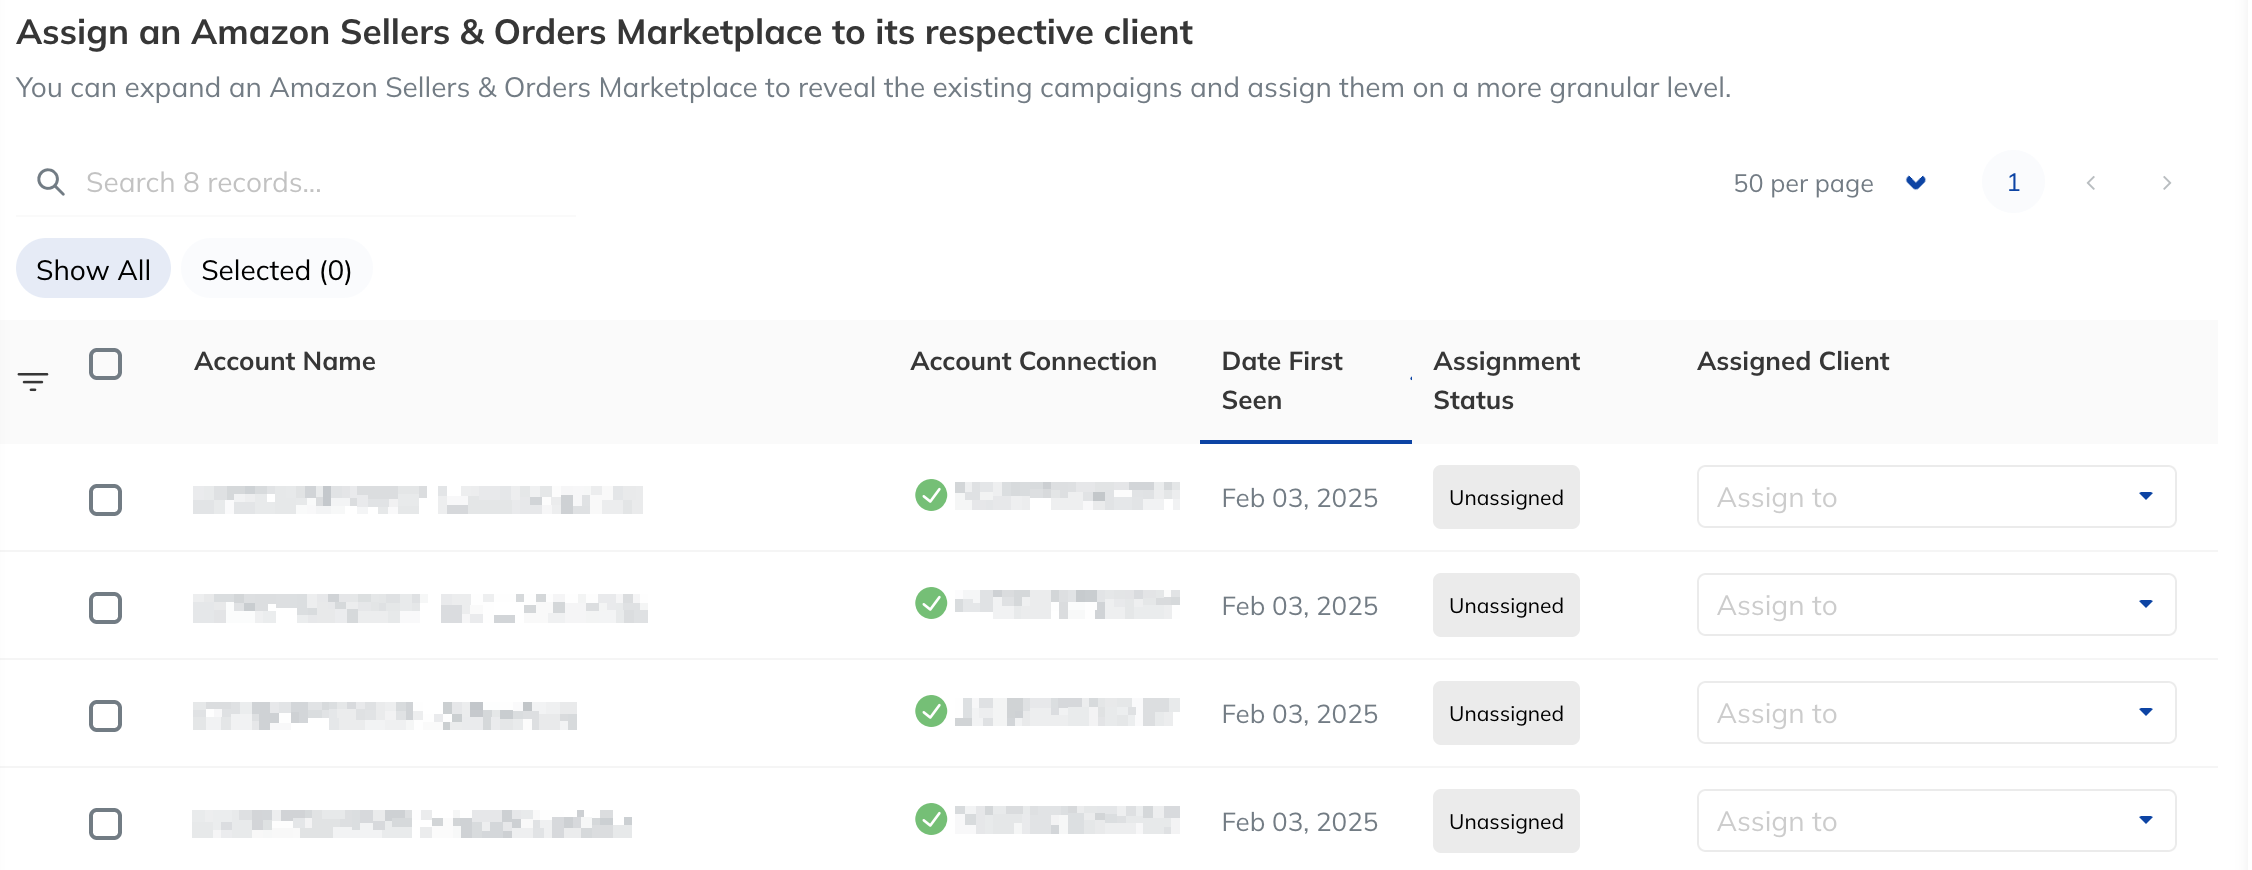Focus the Search 8 records field
The image size is (2252, 870).
(x=296, y=182)
